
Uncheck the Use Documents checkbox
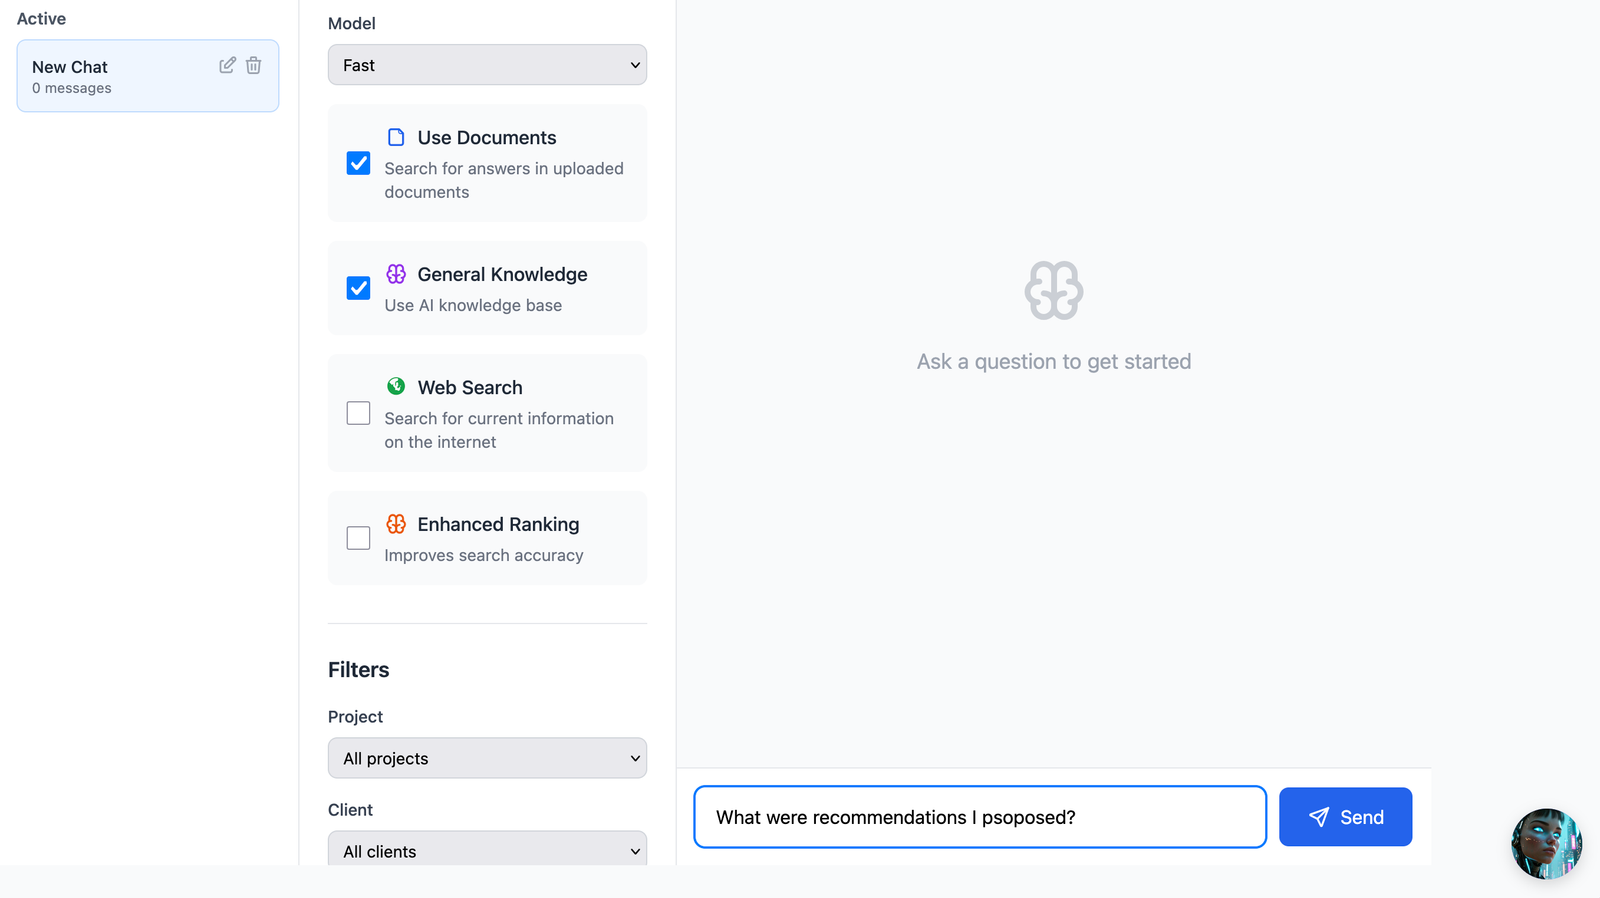click(x=358, y=163)
